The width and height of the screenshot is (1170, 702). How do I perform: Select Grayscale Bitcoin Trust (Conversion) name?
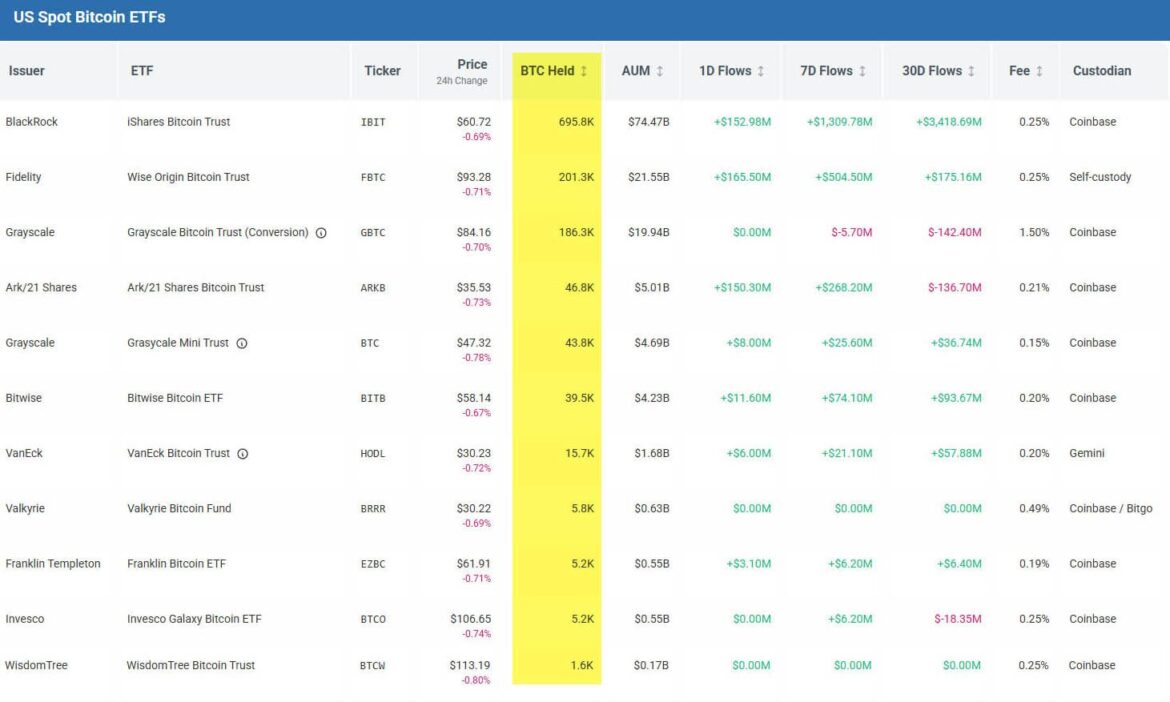pos(217,232)
